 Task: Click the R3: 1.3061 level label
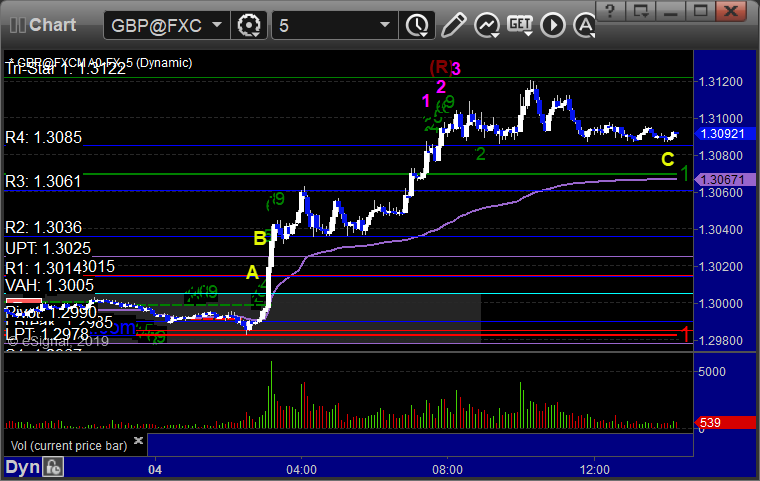(x=43, y=181)
